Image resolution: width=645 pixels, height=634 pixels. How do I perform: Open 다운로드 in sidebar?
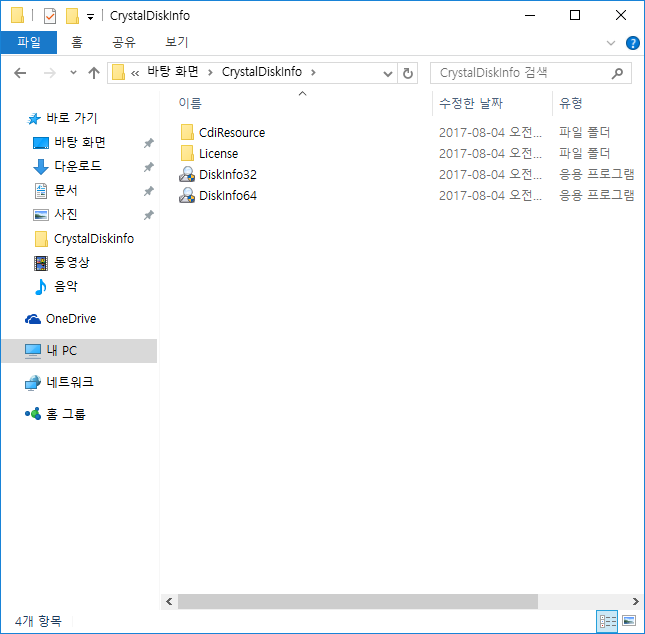pos(78,166)
